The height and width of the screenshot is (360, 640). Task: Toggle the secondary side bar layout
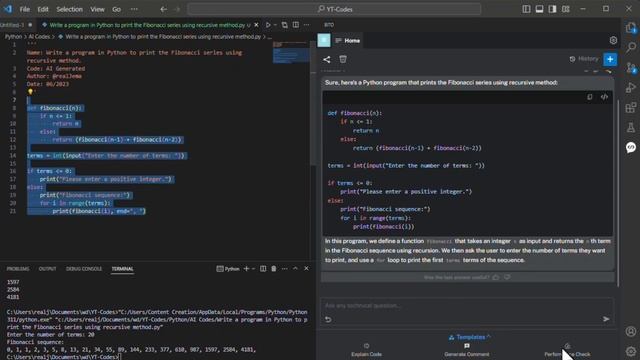coord(552,9)
